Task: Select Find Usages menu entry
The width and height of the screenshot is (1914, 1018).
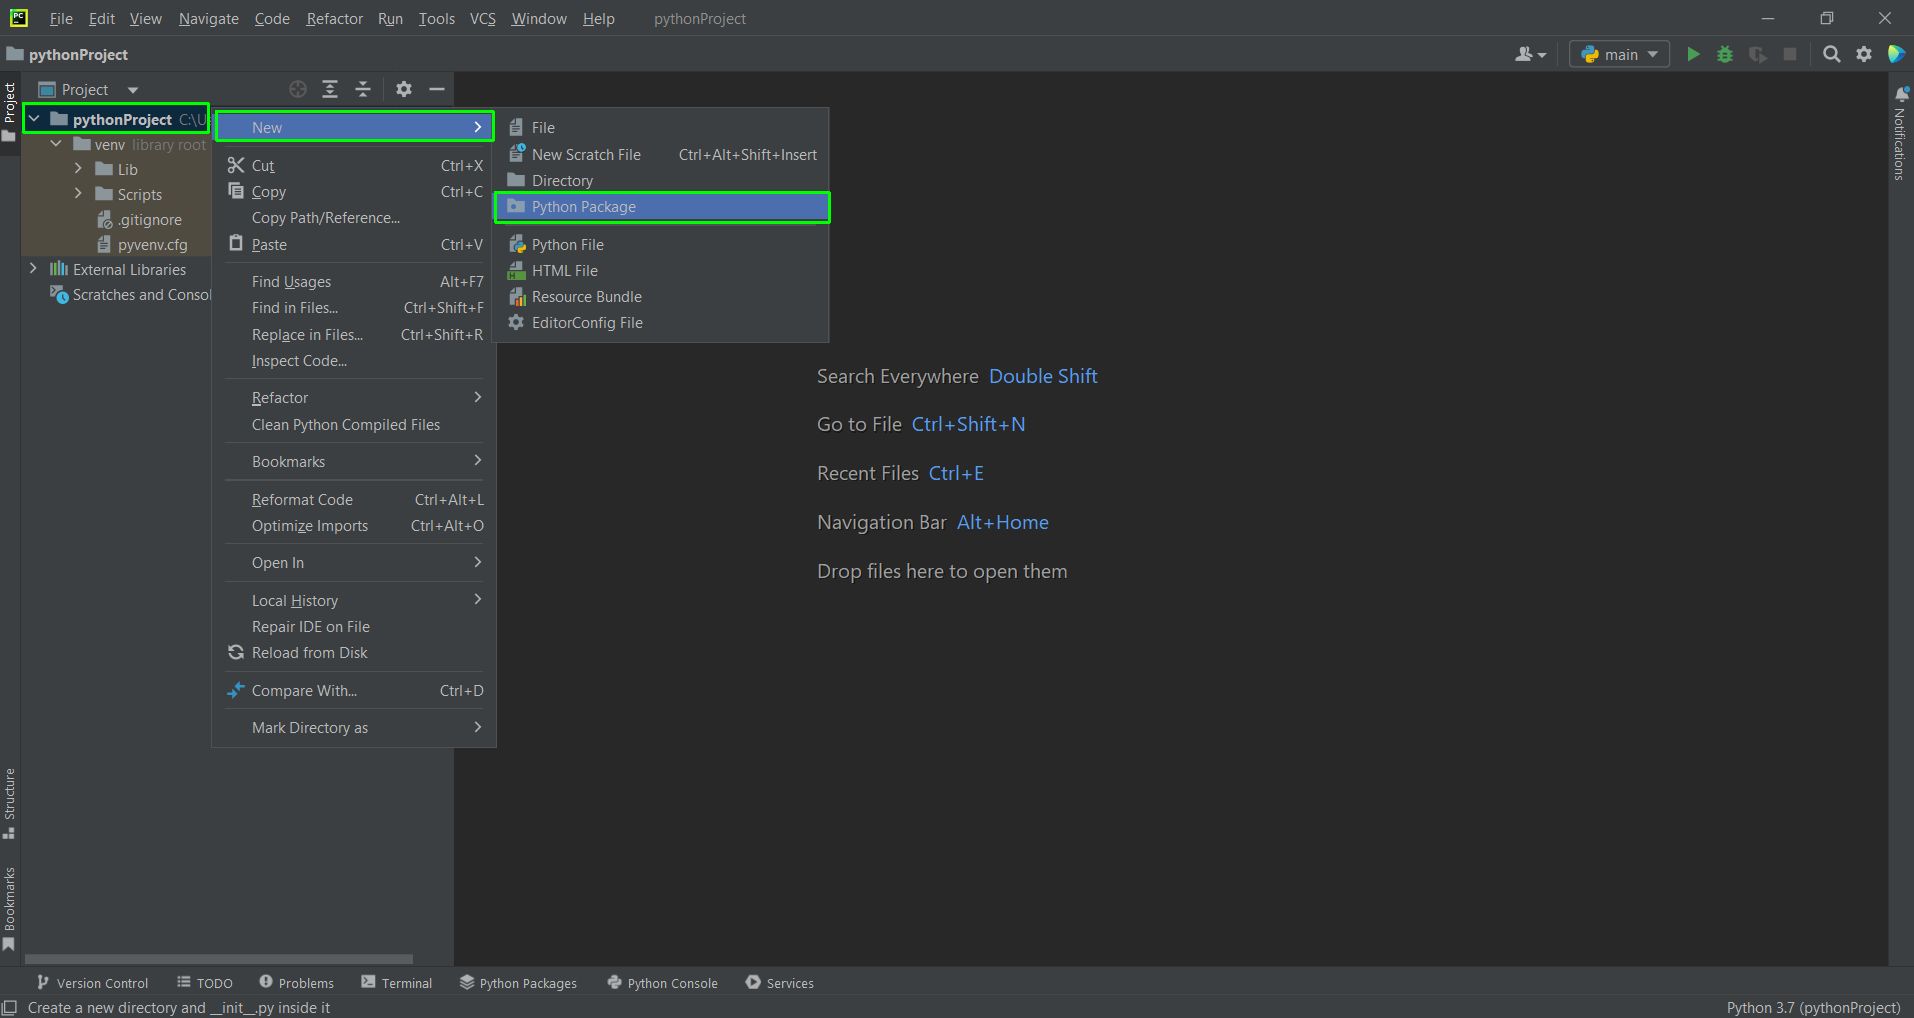Action: [x=355, y=282]
